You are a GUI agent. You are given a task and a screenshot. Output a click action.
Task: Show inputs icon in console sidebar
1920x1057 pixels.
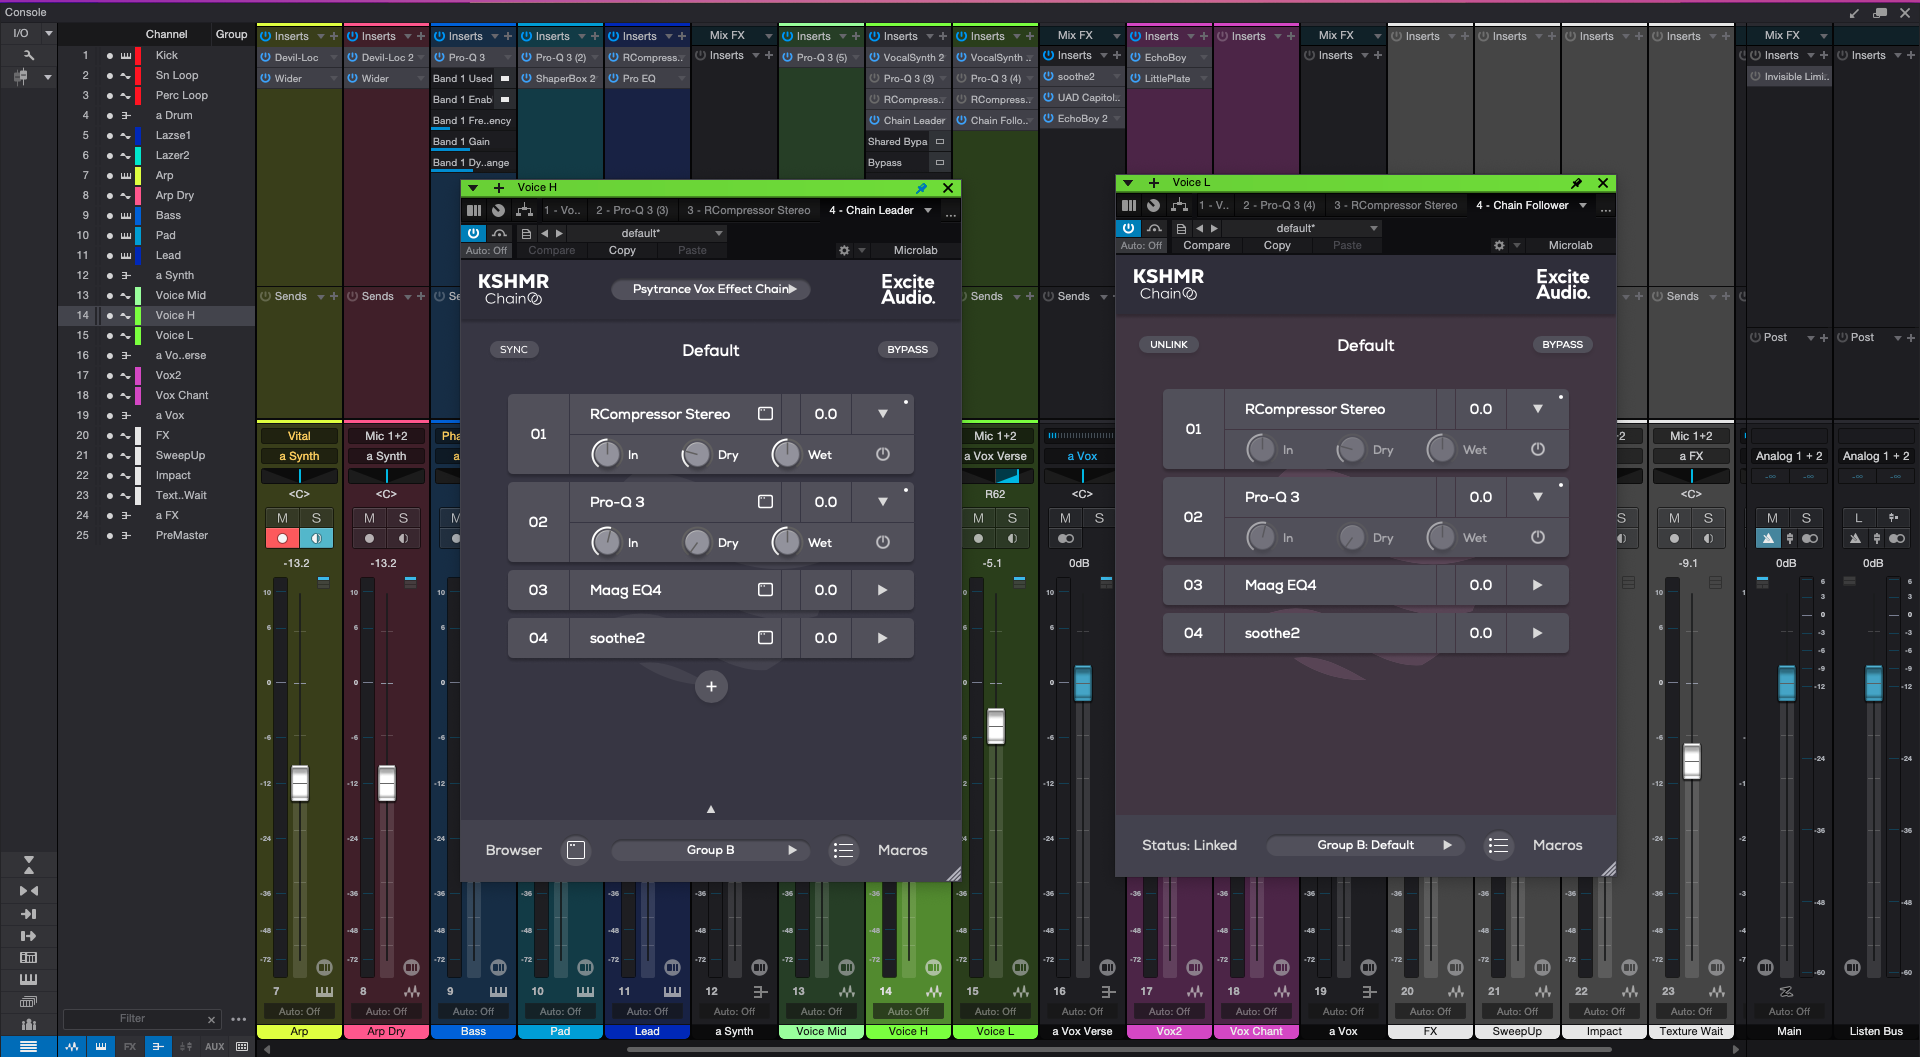pos(29,914)
